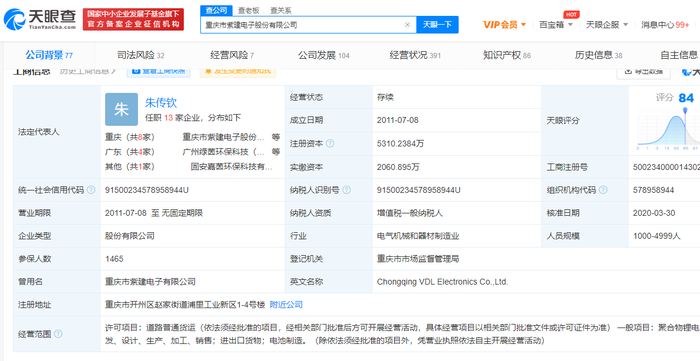Screen dimensions: 700x361
Task: Click the 朱 avatar thumbnail
Action: [121, 109]
